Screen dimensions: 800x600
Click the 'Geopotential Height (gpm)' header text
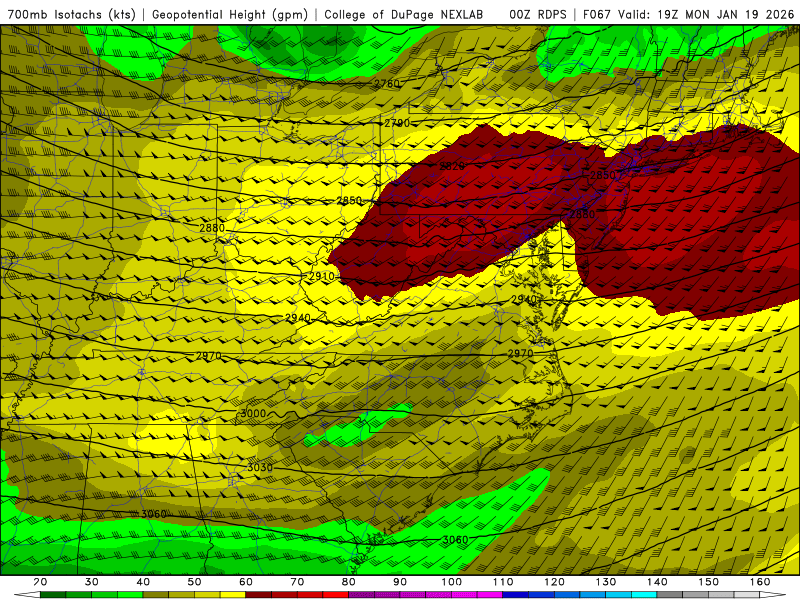click(x=230, y=14)
